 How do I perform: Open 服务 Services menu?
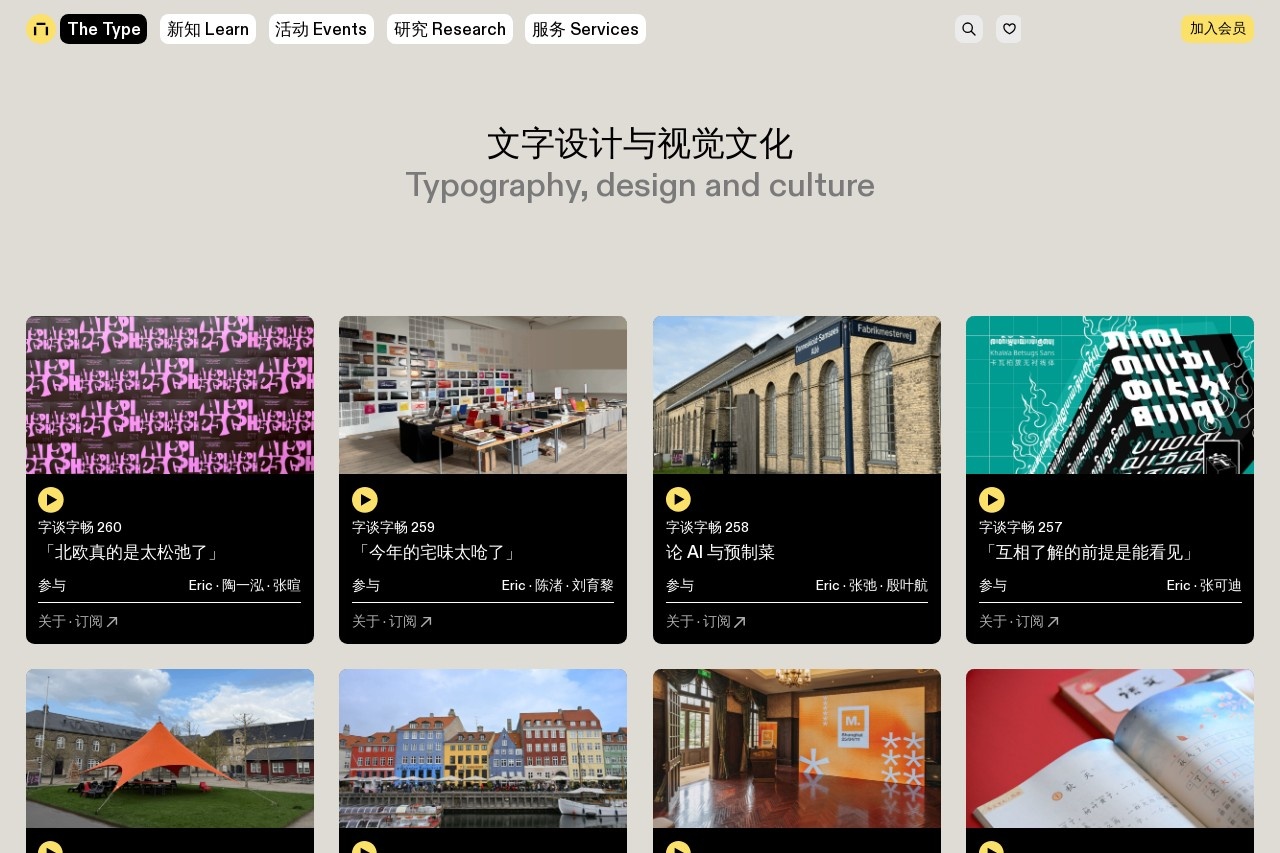(x=585, y=29)
